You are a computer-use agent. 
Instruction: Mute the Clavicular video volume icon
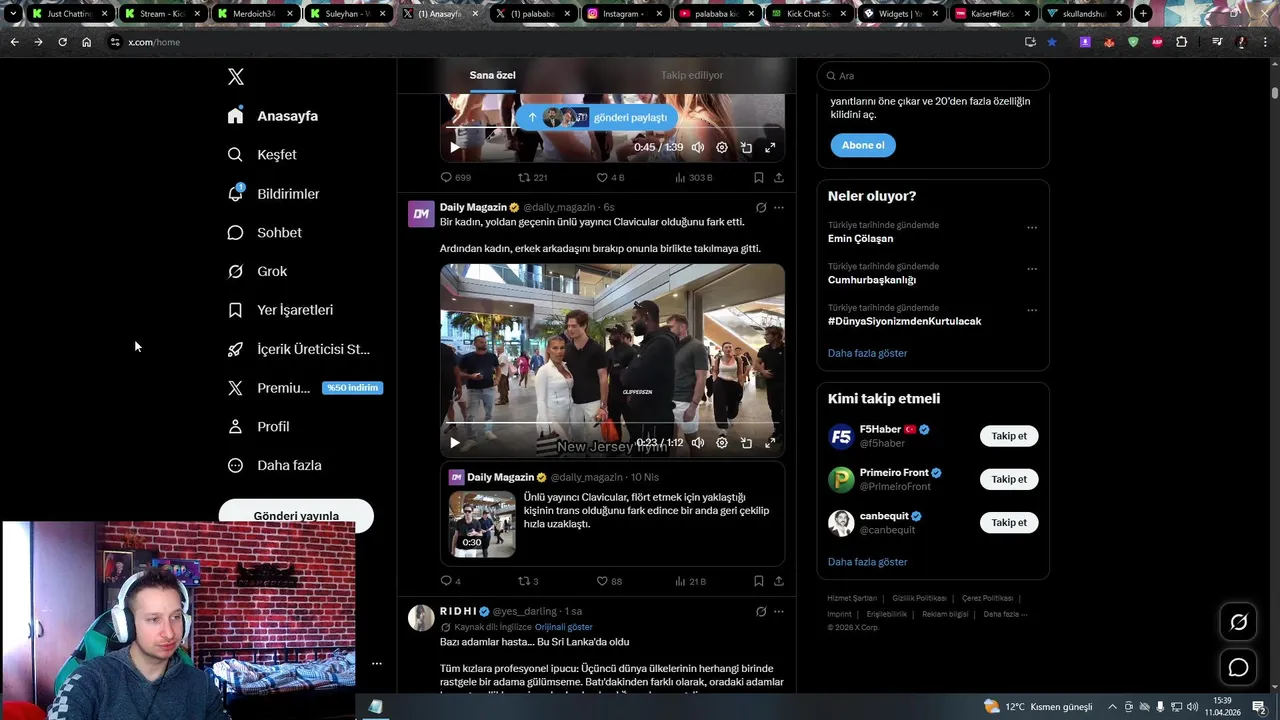tap(698, 443)
